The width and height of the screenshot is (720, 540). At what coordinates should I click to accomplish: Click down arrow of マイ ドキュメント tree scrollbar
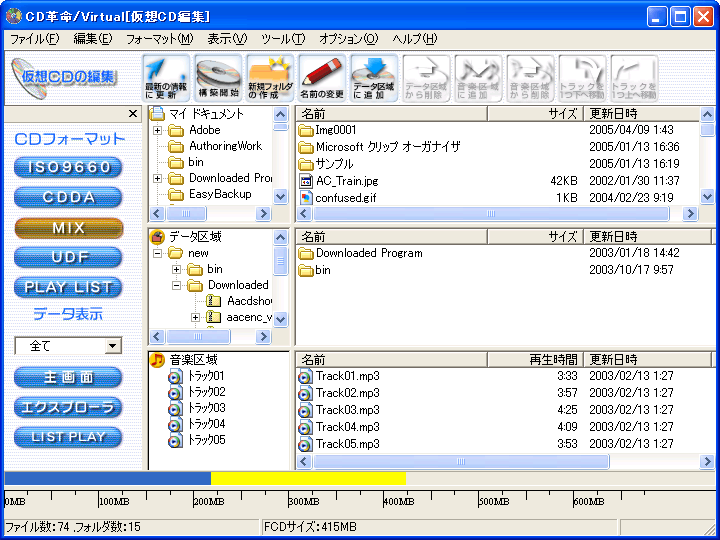coord(281,197)
